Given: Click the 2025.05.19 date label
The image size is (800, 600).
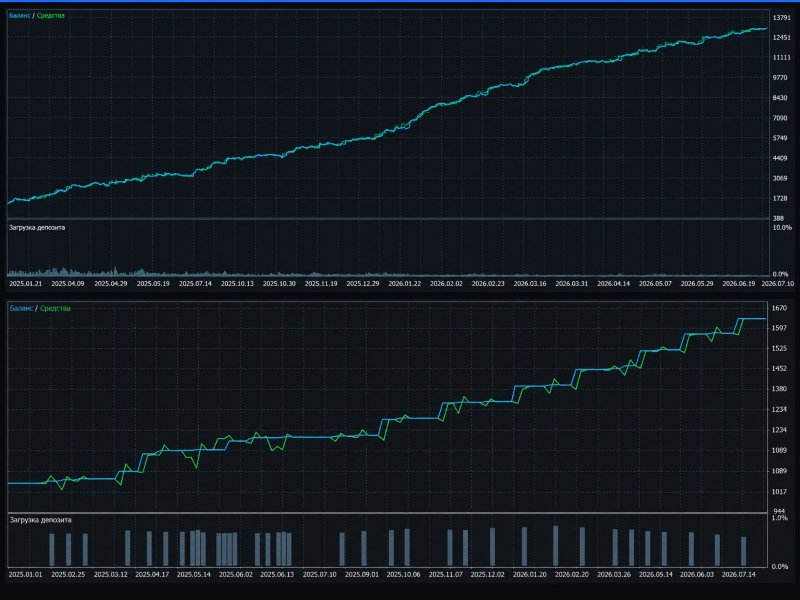Looking at the screenshot, I should coord(153,284).
